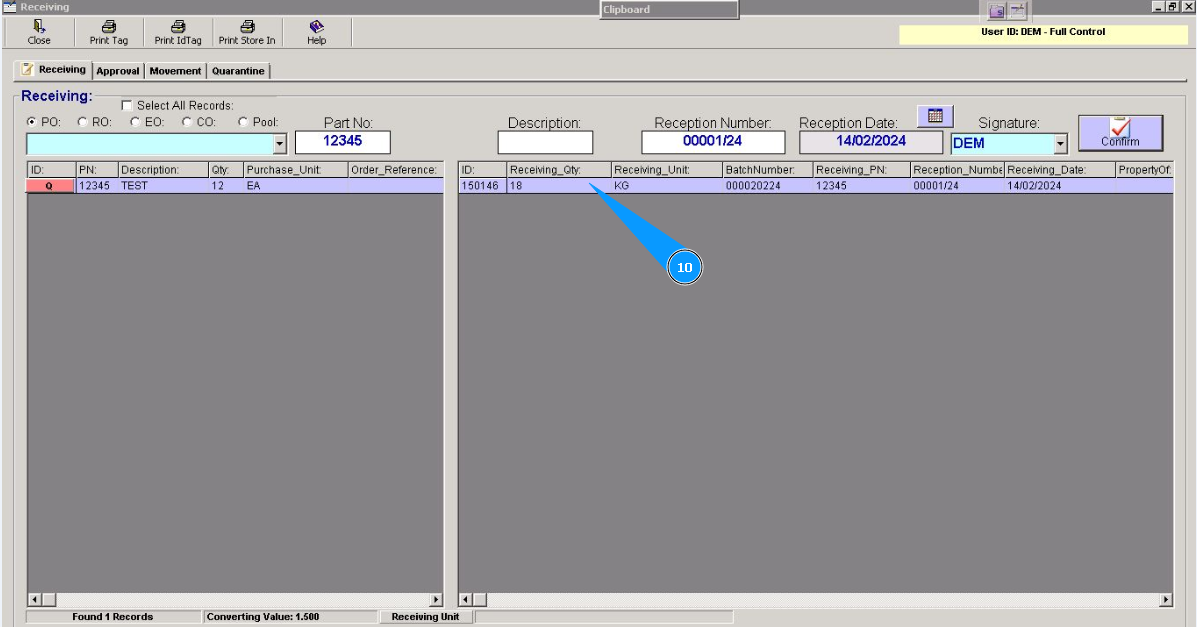This screenshot has height=629, width=1197.
Task: Click the EA purchase unit cell
Action: (x=295, y=185)
